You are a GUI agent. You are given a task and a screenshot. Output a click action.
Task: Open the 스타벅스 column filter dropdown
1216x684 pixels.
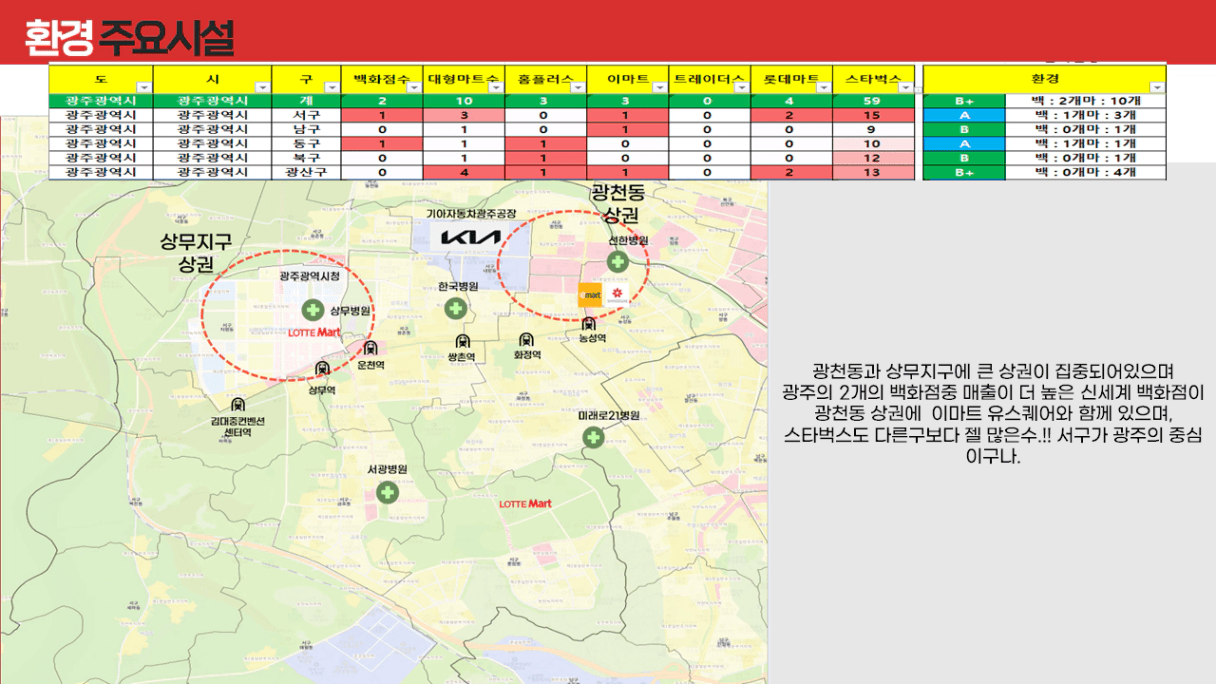tap(904, 88)
